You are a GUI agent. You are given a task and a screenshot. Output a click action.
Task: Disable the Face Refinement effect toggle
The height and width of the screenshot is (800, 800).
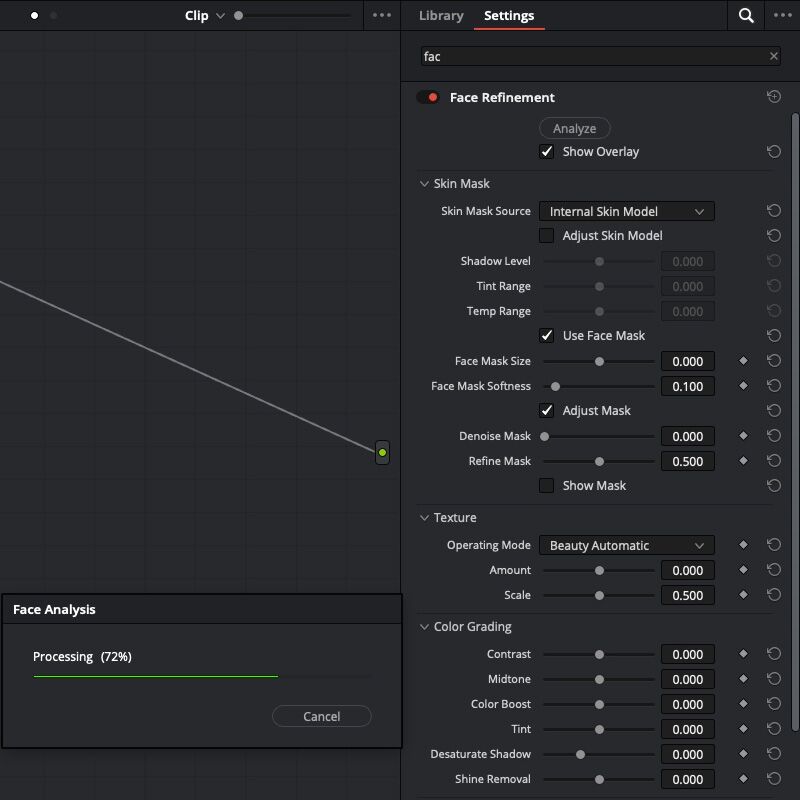click(x=428, y=97)
